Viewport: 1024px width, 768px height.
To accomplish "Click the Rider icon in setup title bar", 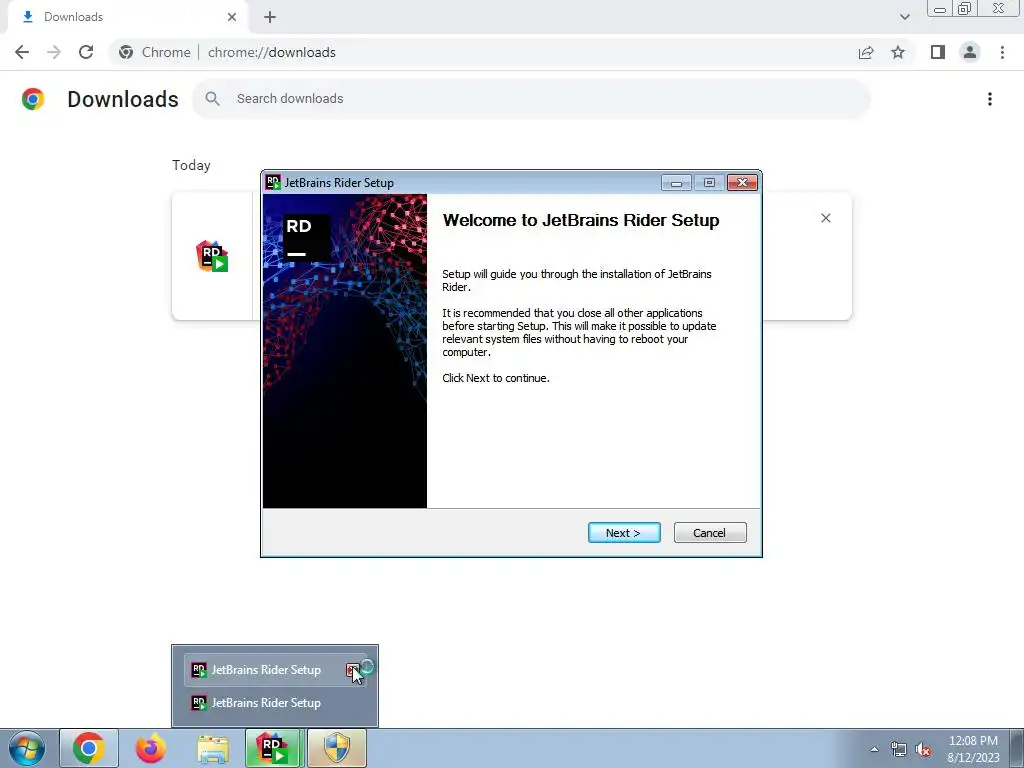I will point(273,182).
